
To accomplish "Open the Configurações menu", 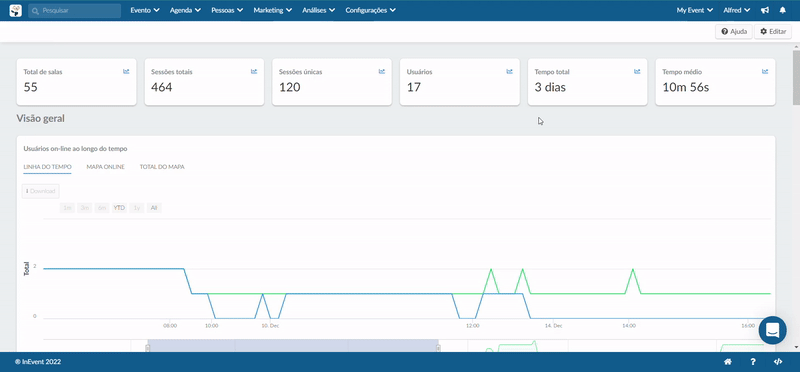I will click(x=370, y=10).
